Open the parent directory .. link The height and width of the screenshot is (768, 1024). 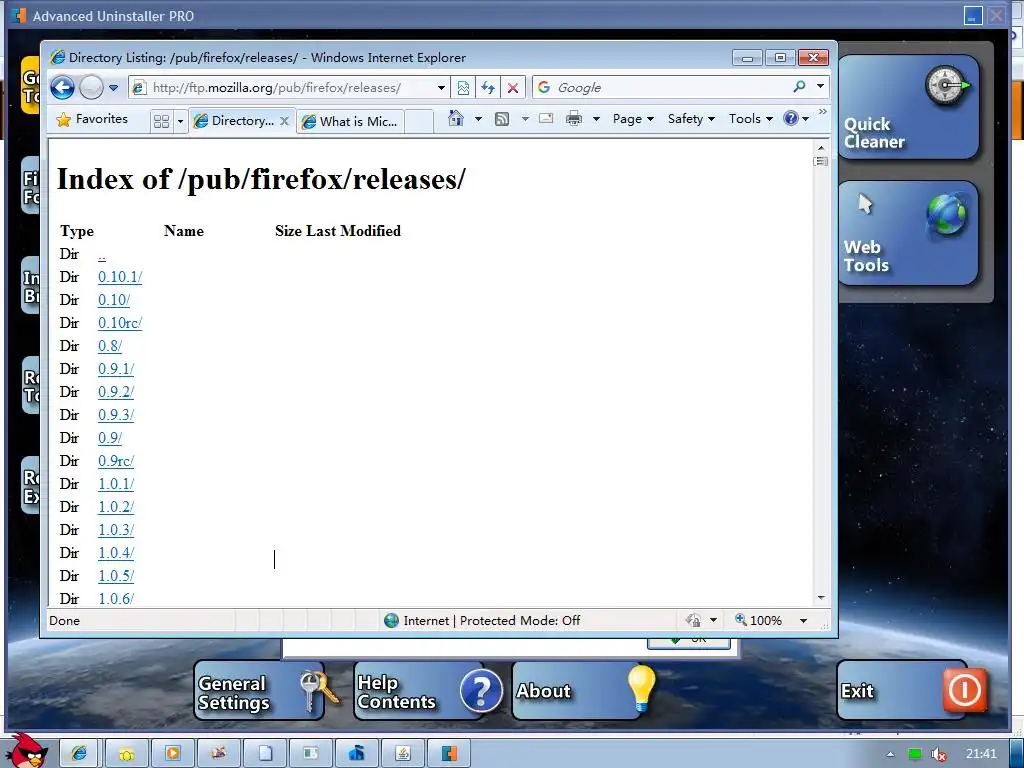click(x=102, y=255)
